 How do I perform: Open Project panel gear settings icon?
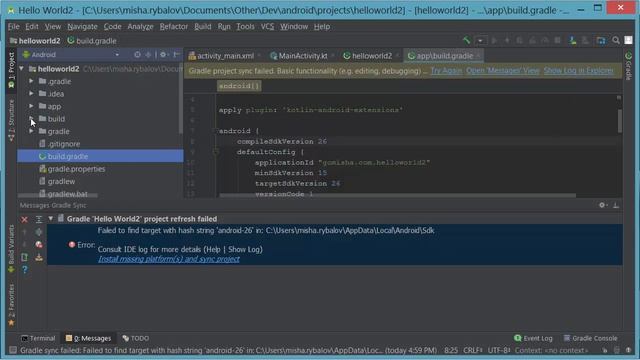163,55
